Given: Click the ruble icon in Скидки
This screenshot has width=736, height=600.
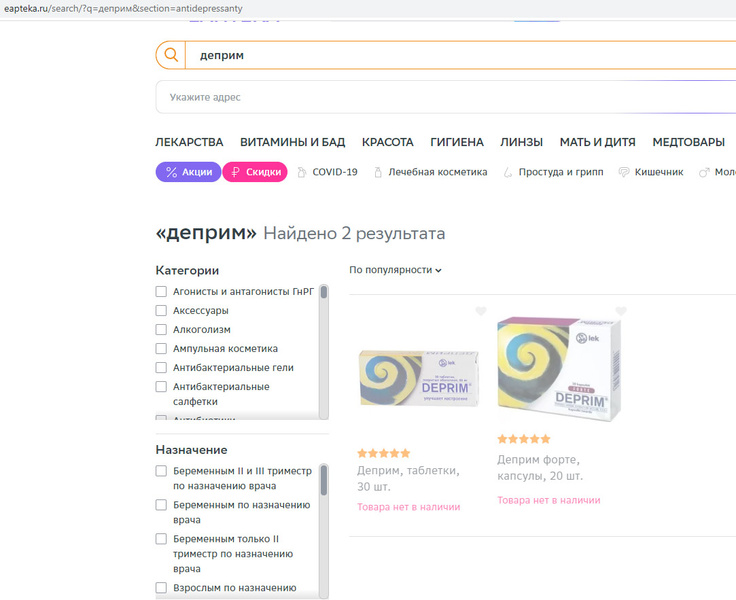Looking at the screenshot, I should [x=236, y=172].
